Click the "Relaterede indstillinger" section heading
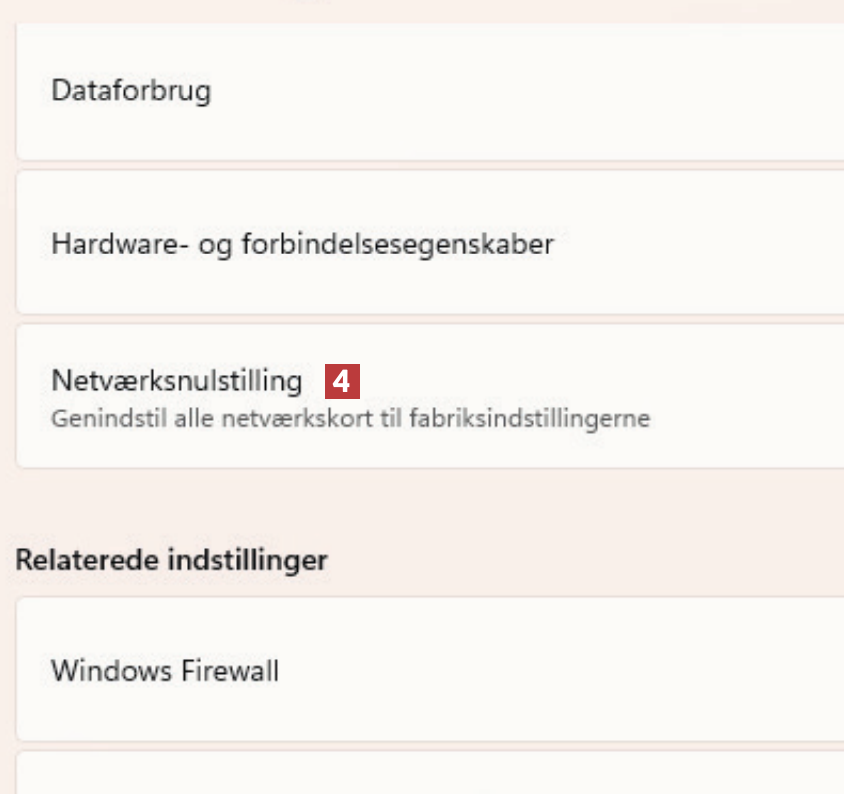 [x=171, y=560]
